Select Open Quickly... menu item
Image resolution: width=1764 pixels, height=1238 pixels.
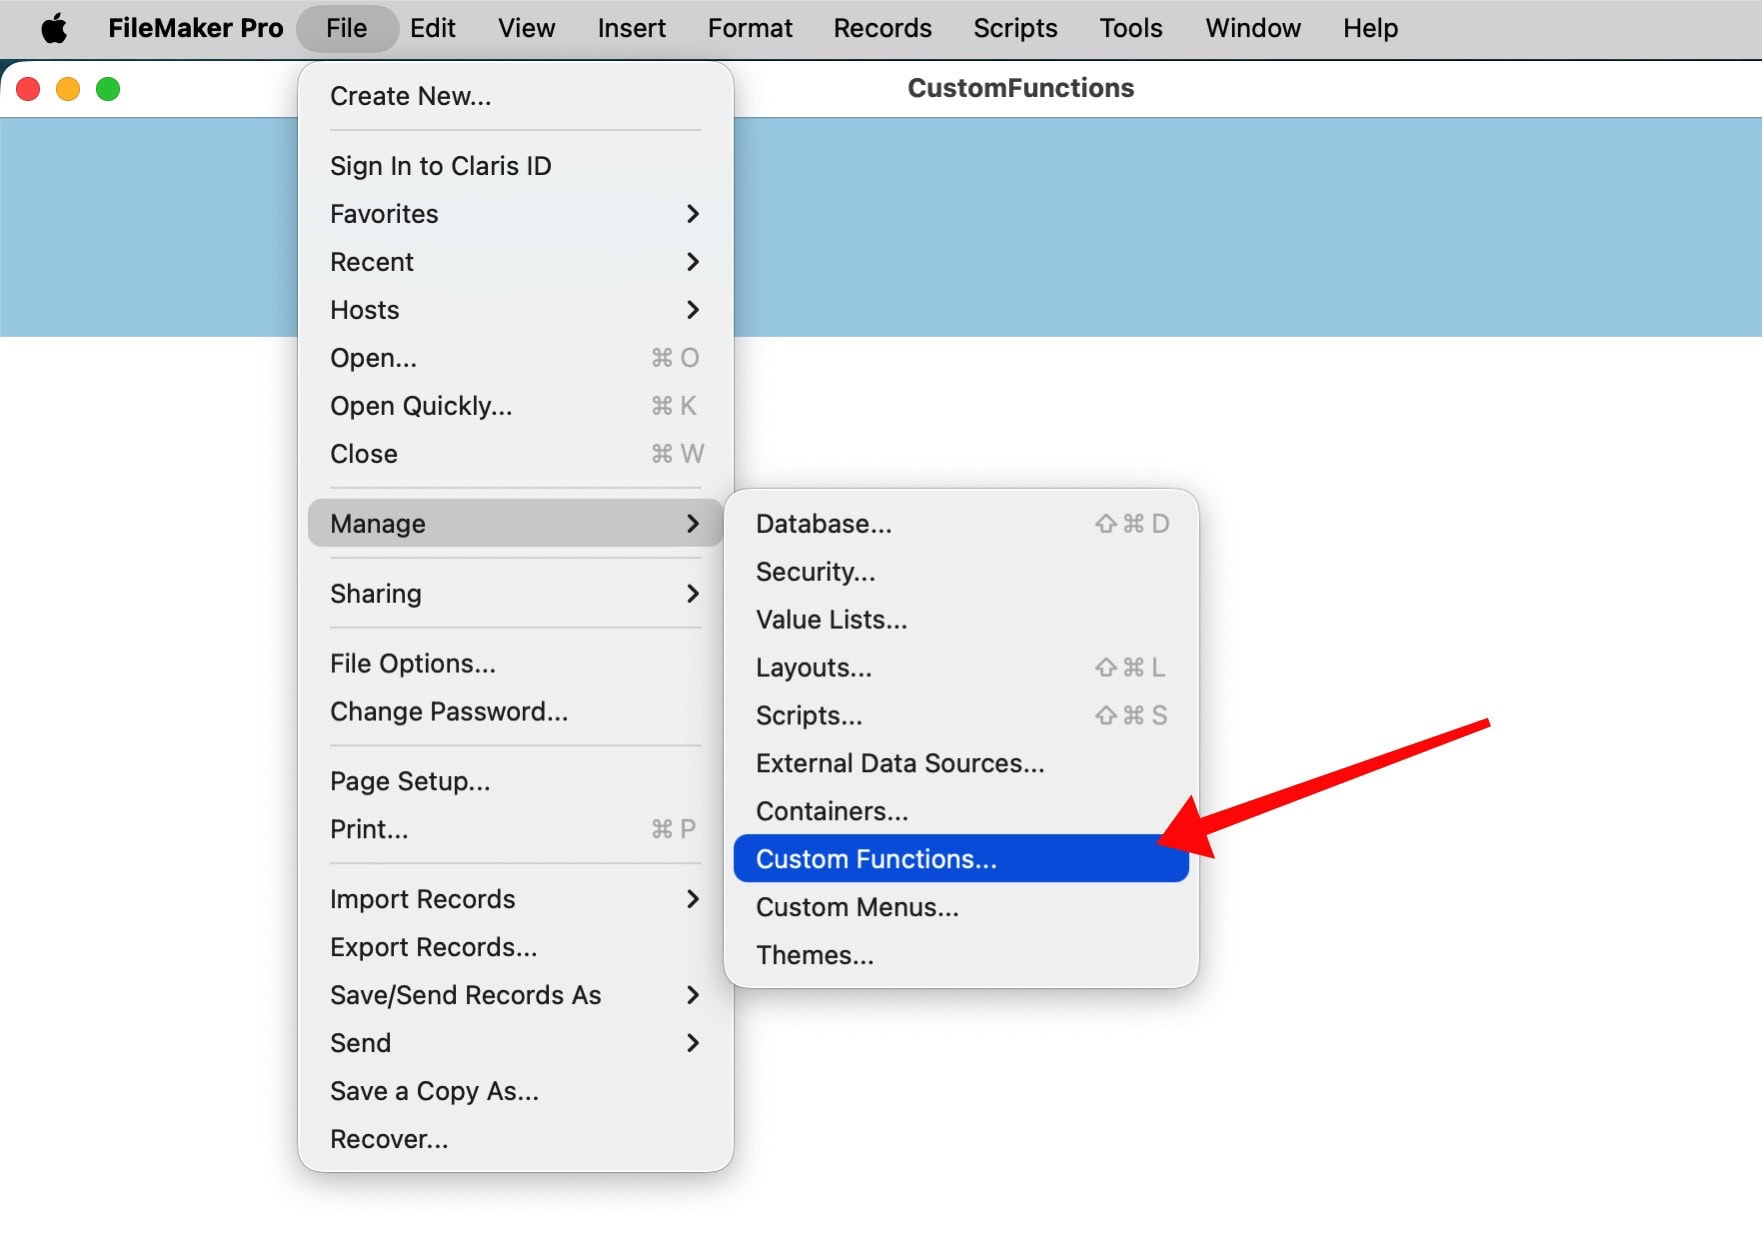coord(515,406)
